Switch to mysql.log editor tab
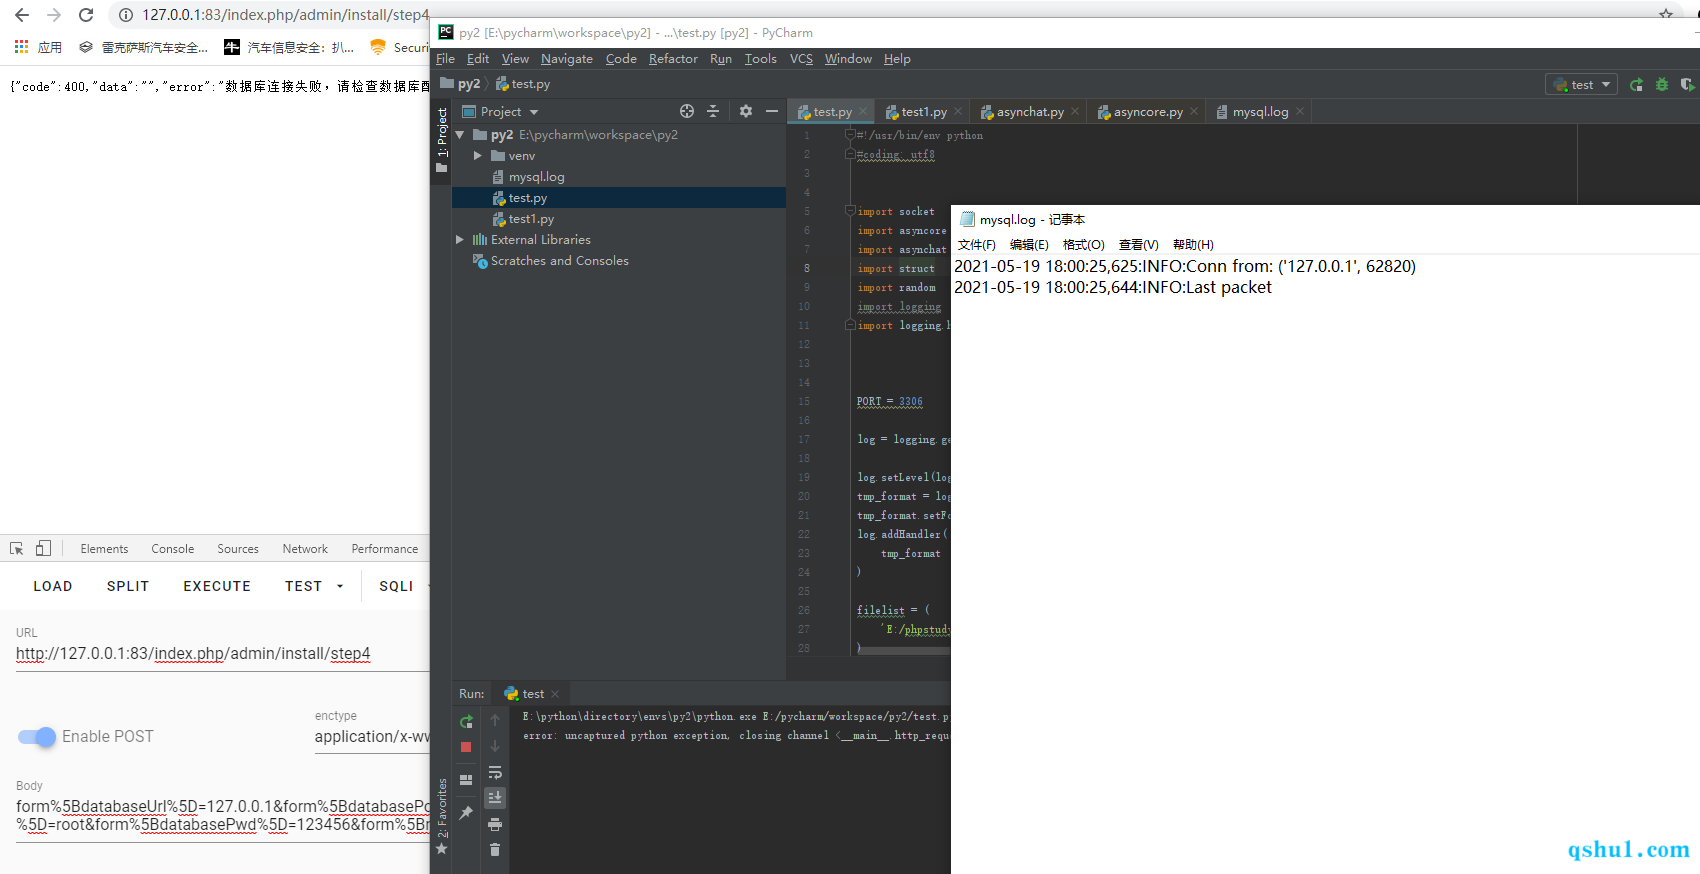The image size is (1700, 874). [x=1260, y=112]
